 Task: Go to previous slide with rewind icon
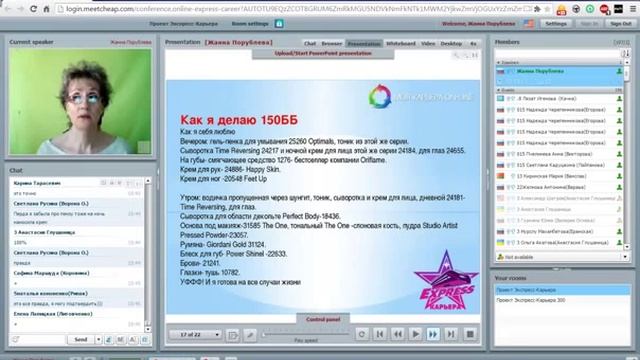(398, 334)
